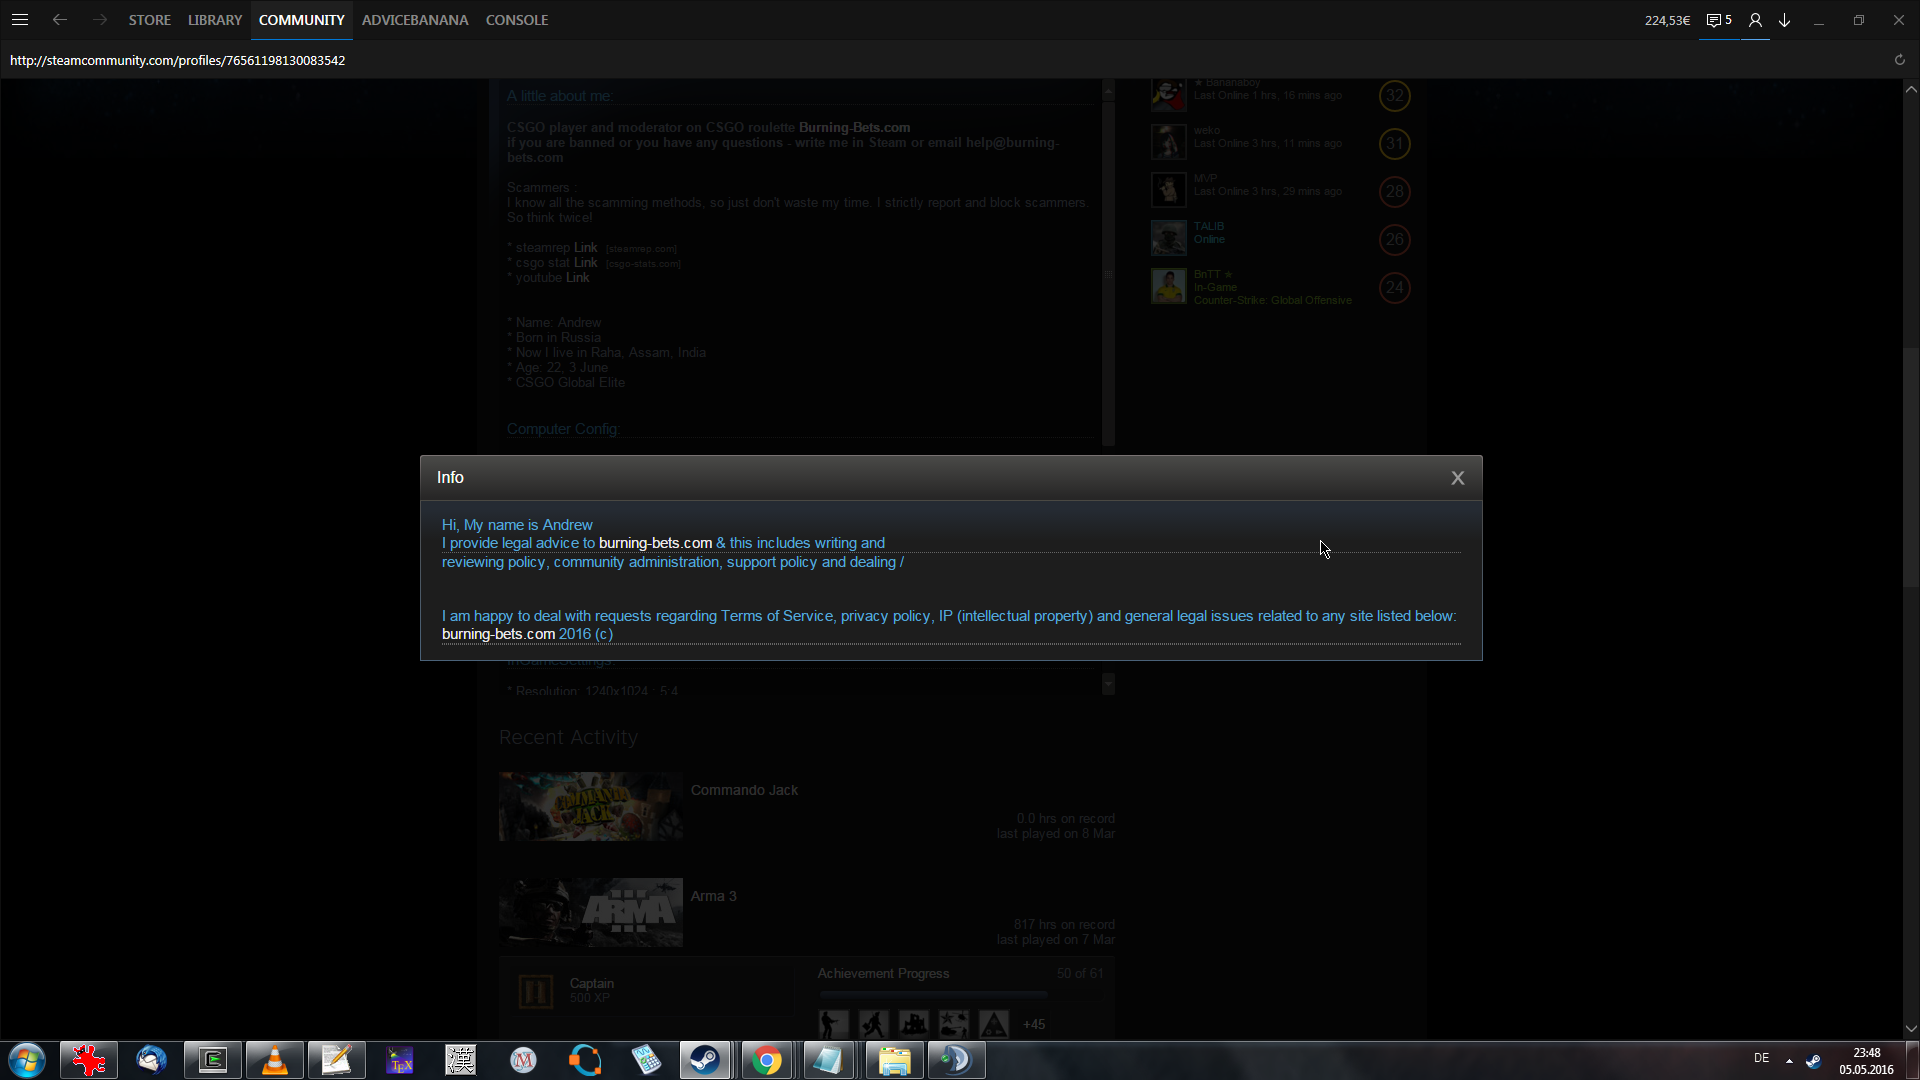Open the friends profile icon in header
1920x1080 pixels.
coord(1755,20)
